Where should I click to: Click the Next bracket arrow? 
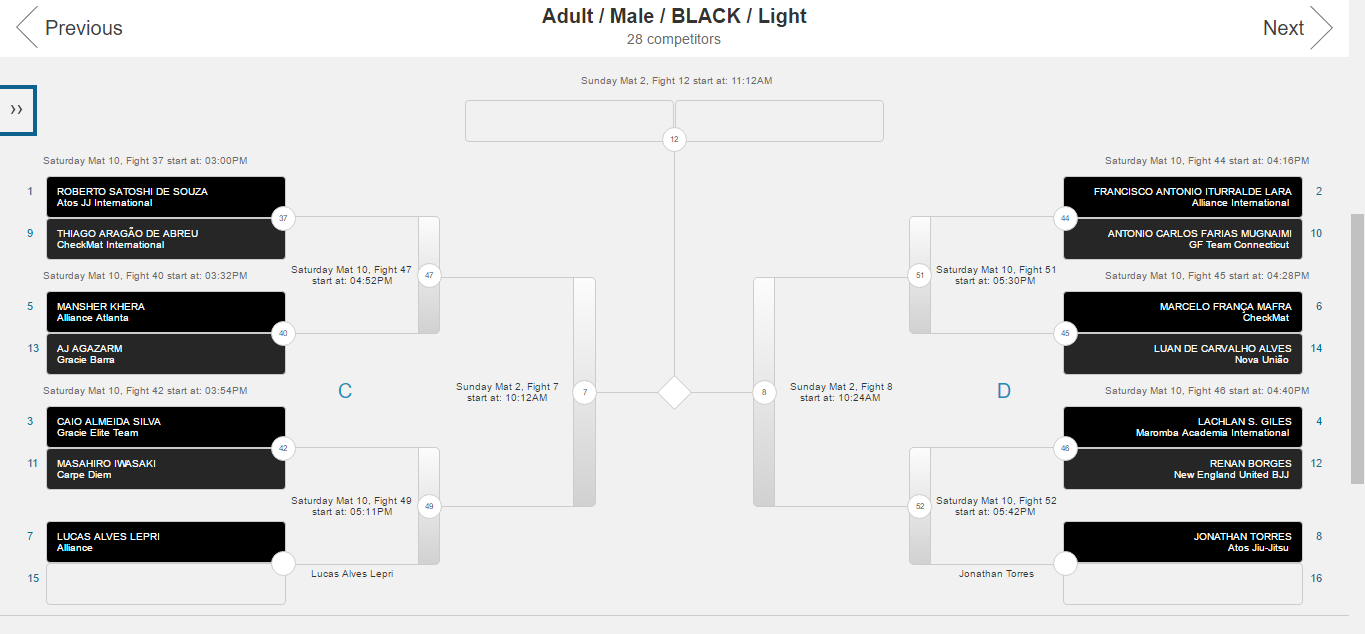1297,28
